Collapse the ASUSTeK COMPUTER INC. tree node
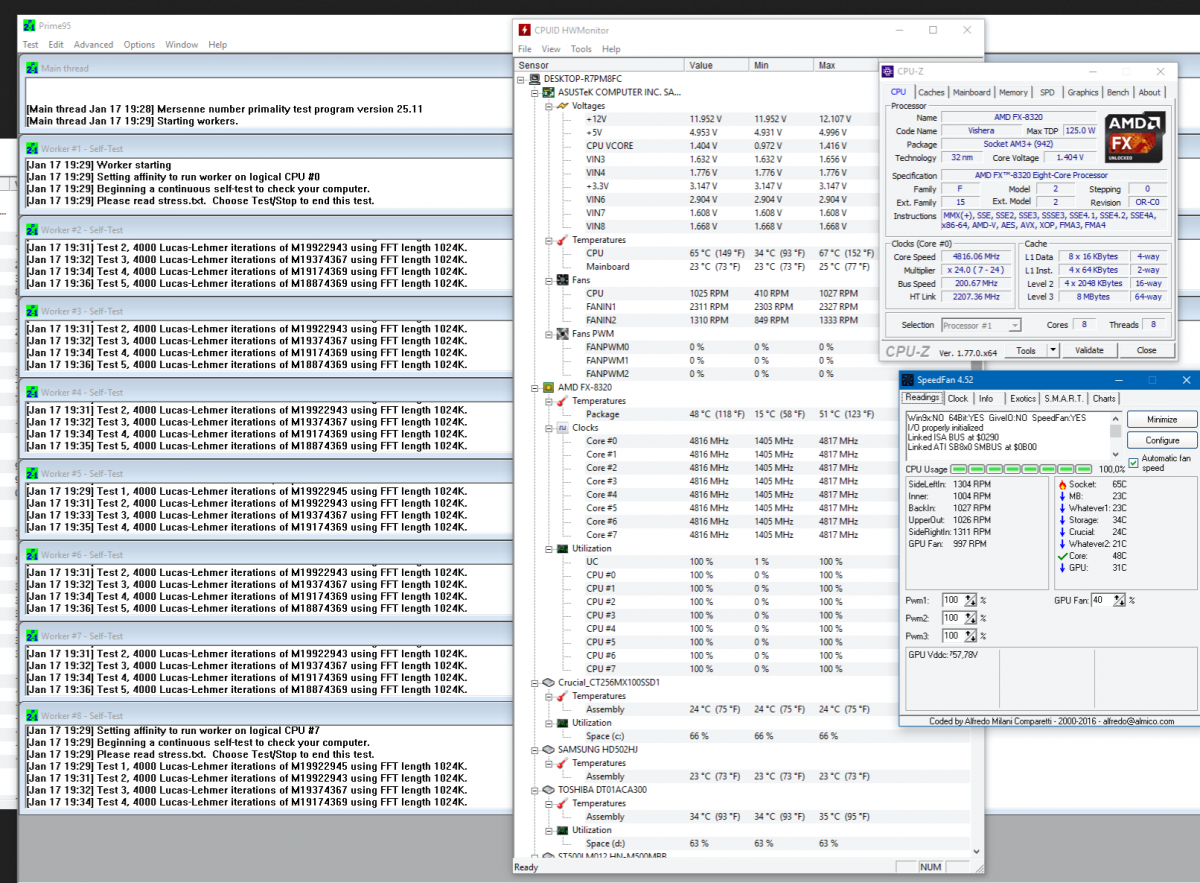The width and height of the screenshot is (1200, 883). click(534, 92)
